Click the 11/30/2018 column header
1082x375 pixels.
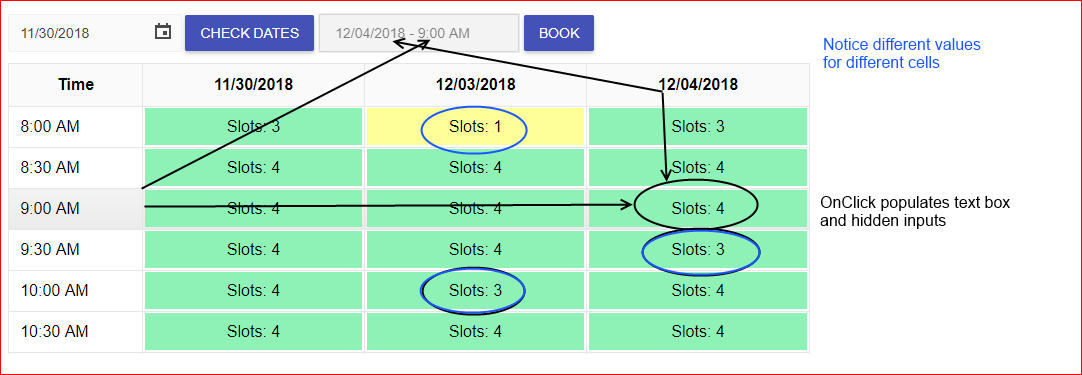click(253, 85)
